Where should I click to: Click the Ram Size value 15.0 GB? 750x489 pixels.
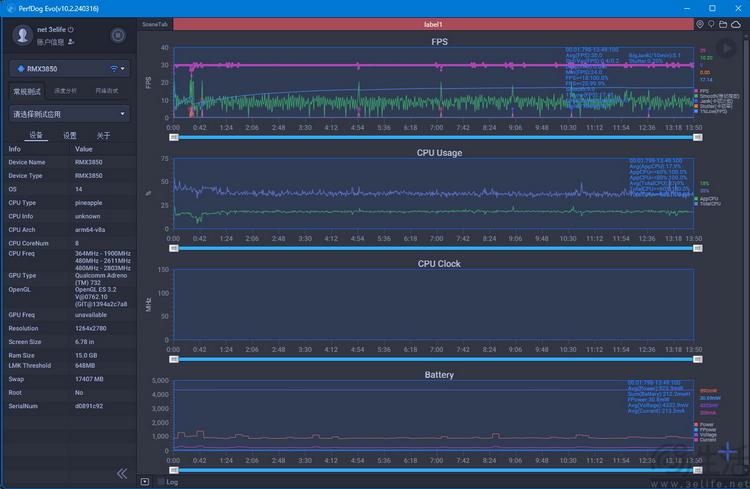coord(86,356)
